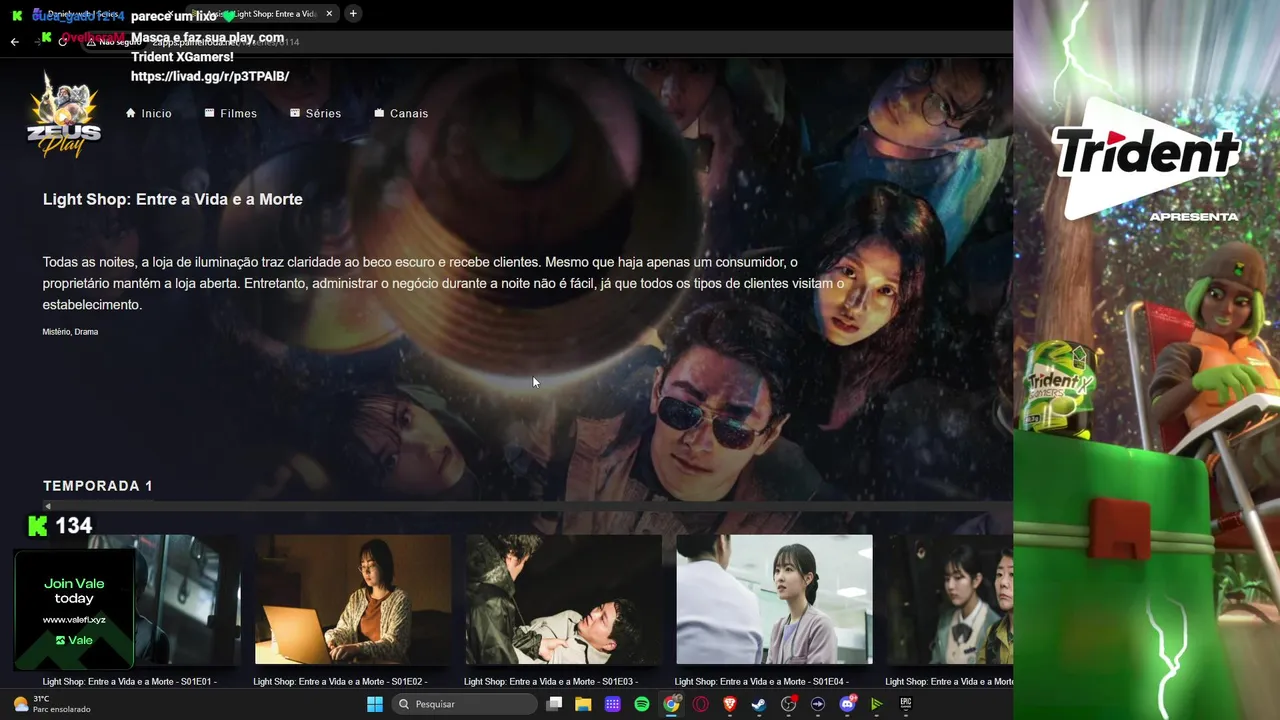Image resolution: width=1280 pixels, height=720 pixels.
Task: Open the Séries section
Action: point(316,114)
